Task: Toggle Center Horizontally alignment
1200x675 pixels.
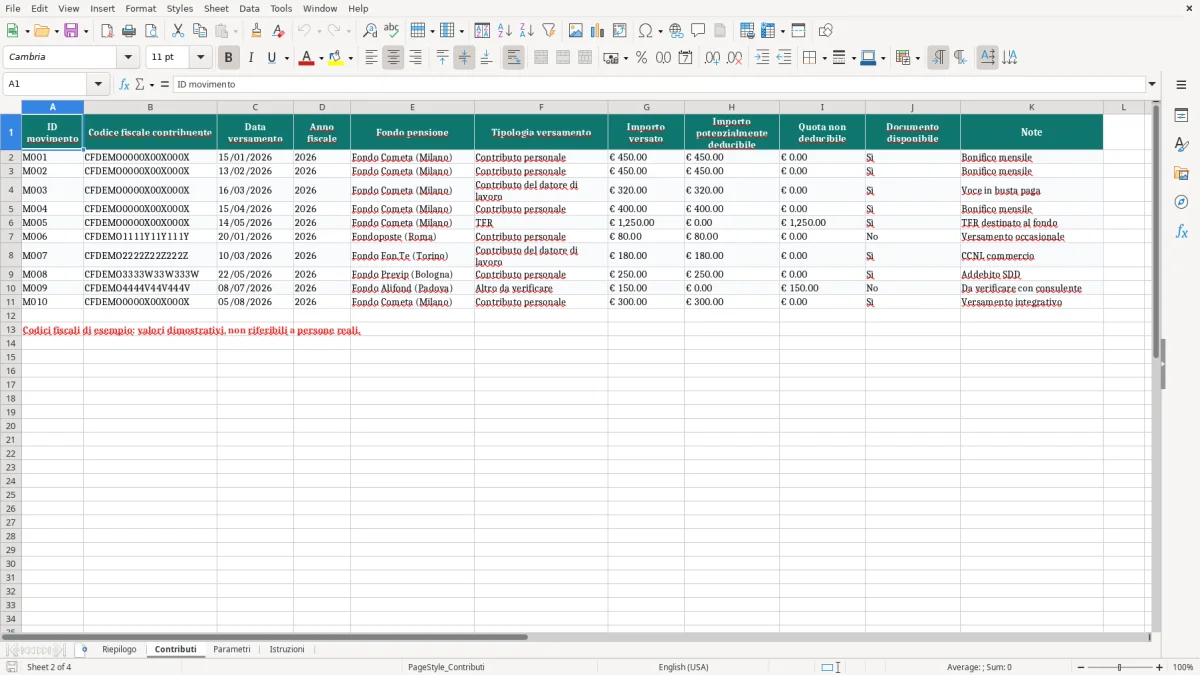Action: 393,58
